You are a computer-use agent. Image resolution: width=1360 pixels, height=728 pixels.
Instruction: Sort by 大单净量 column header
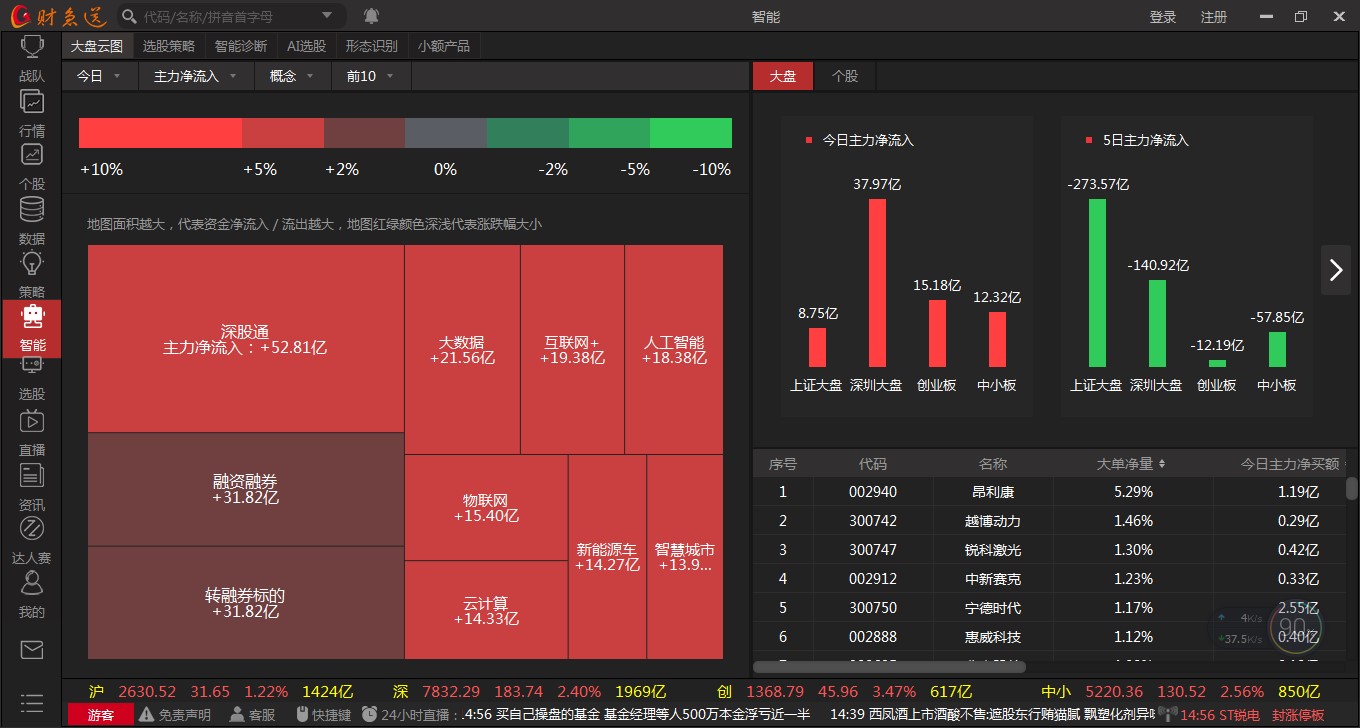coord(1131,464)
